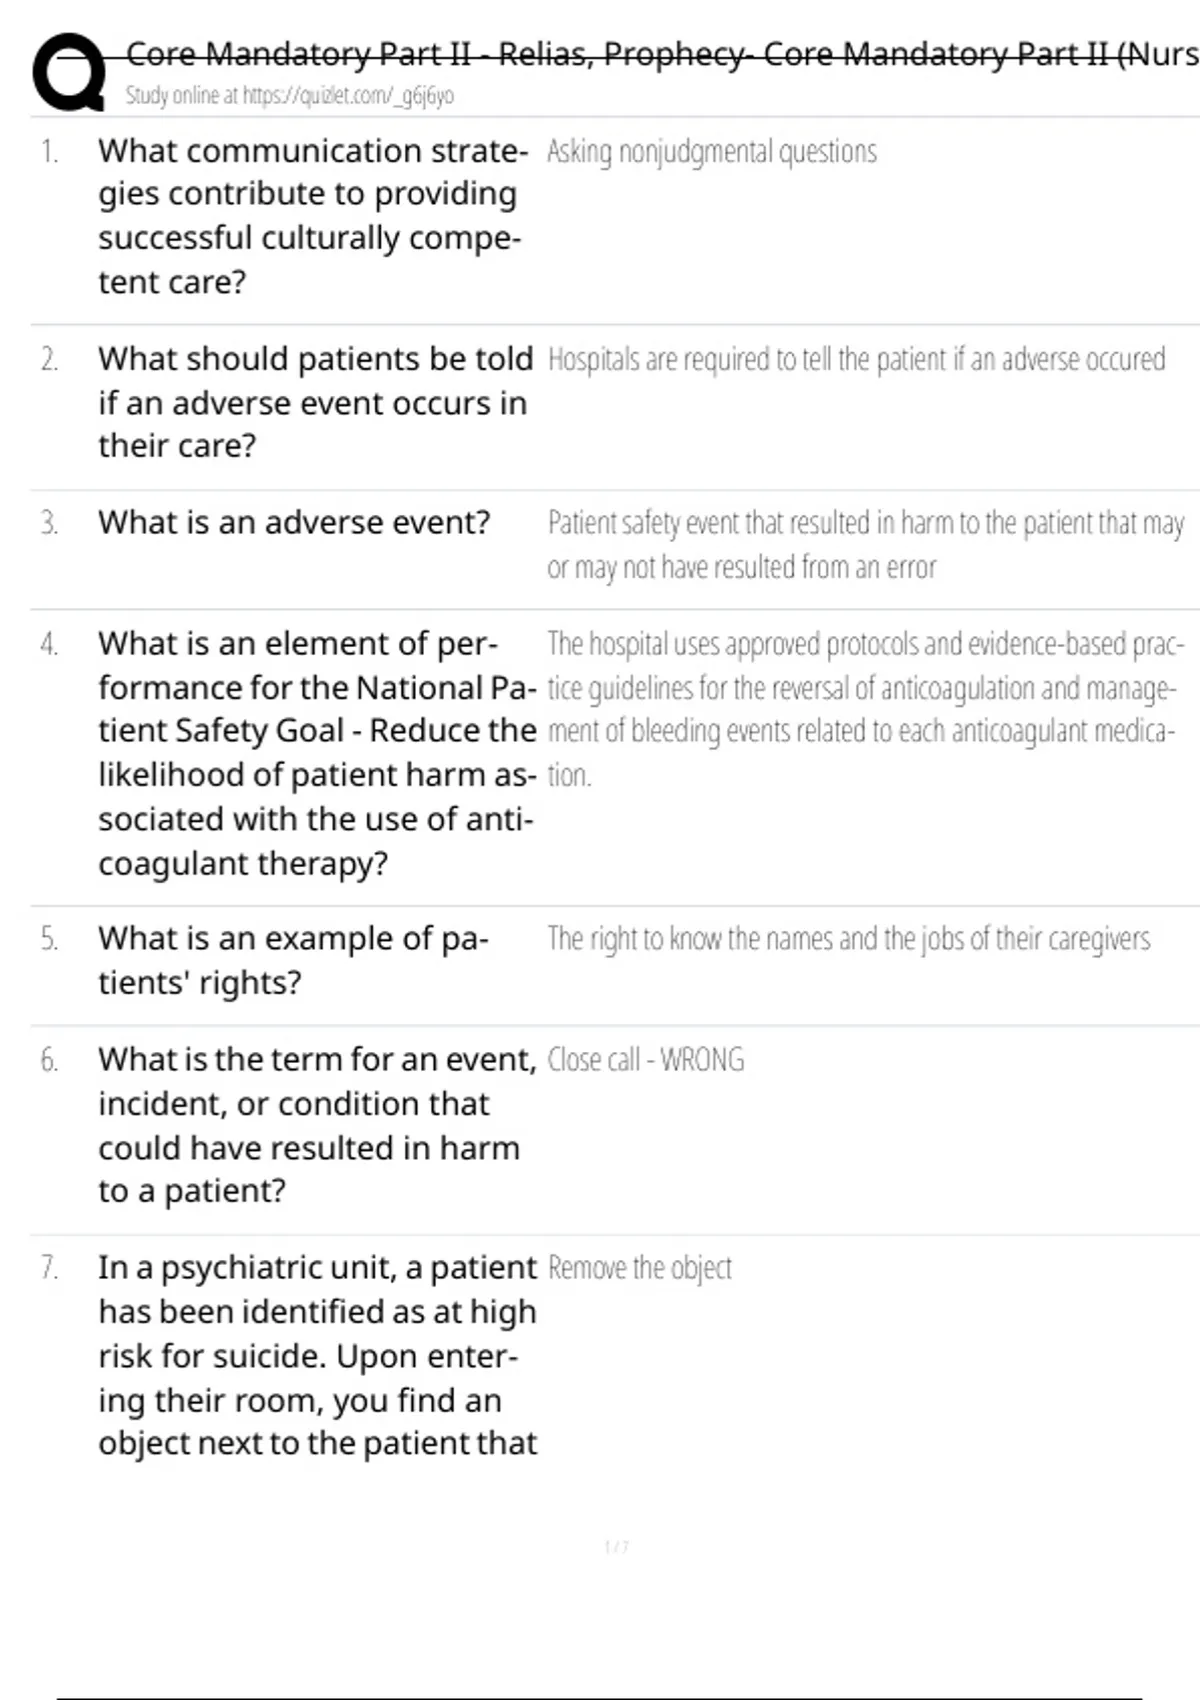Click item number 7 in the list
The height and width of the screenshot is (1700, 1200).
coord(49,1268)
